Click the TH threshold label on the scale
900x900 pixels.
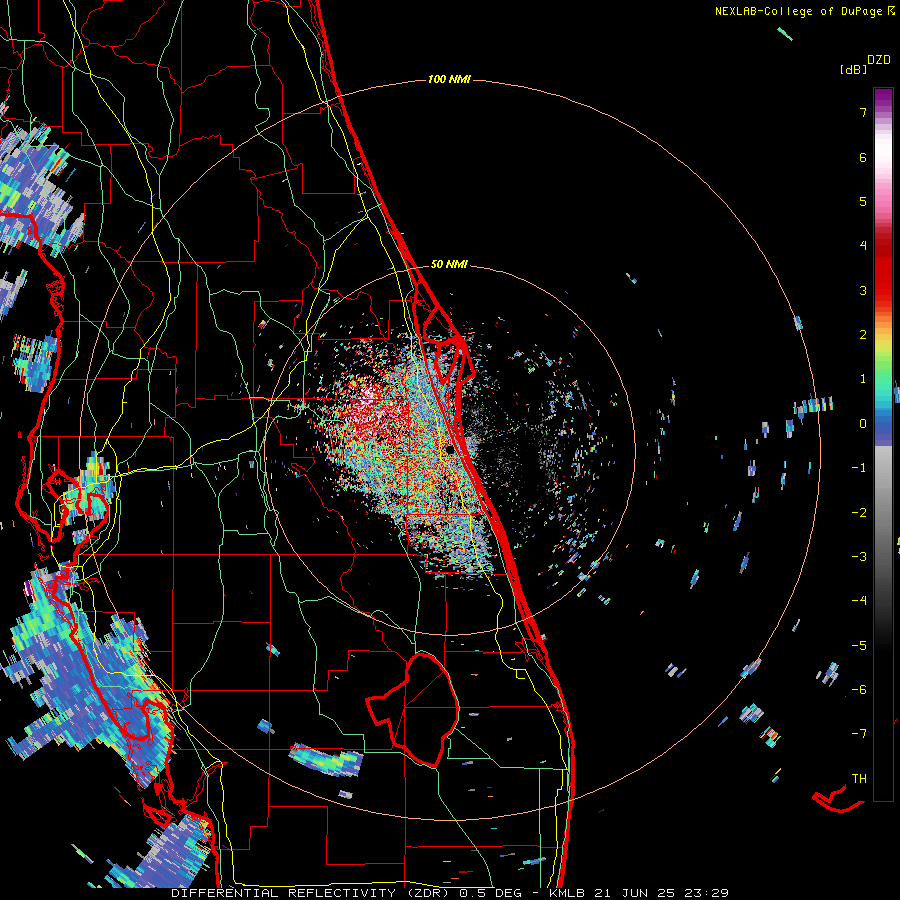point(859,778)
